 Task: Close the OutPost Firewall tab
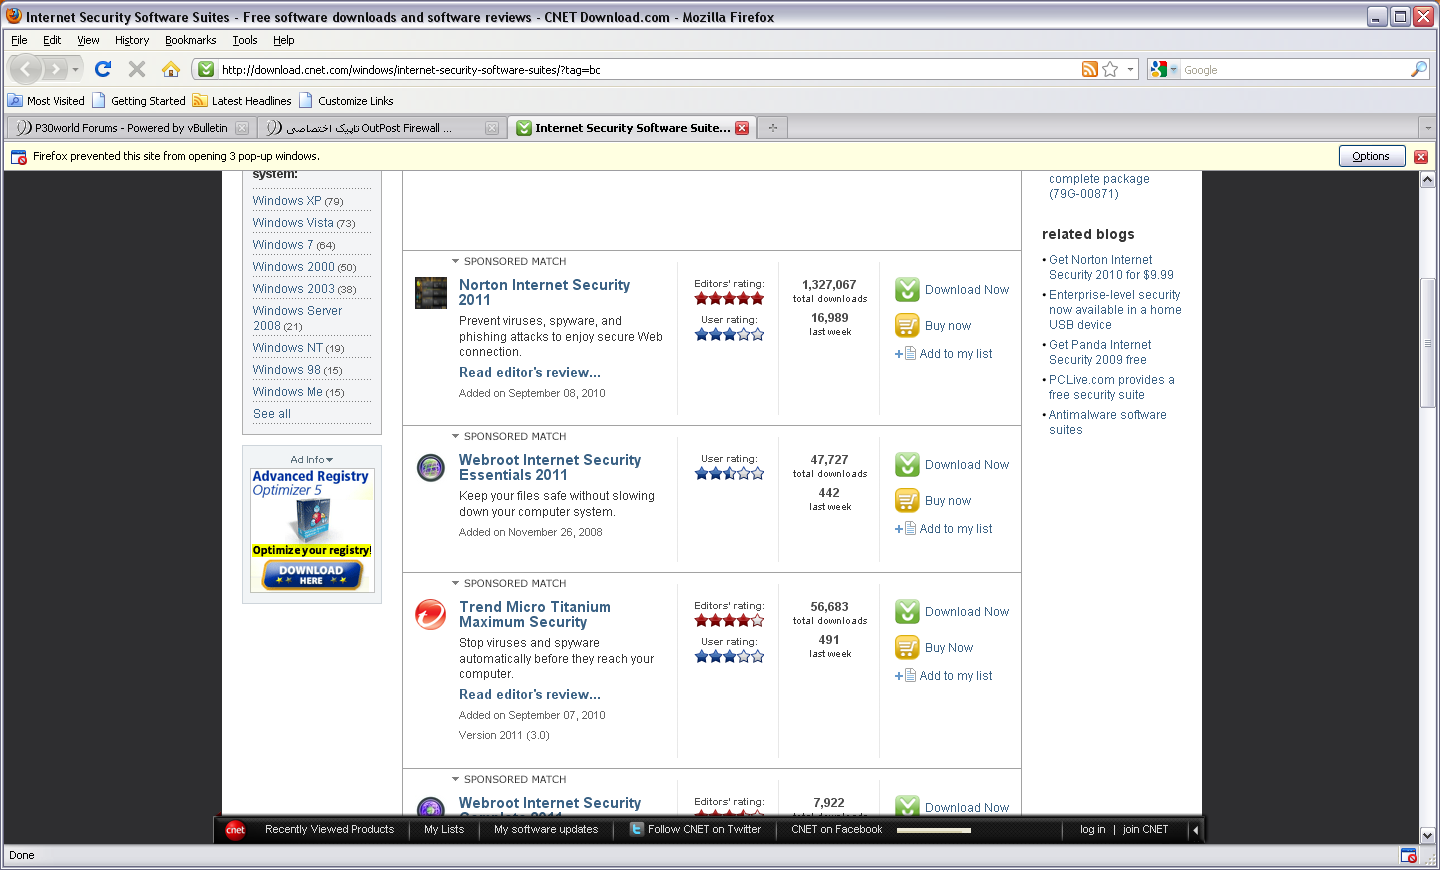tap(491, 128)
